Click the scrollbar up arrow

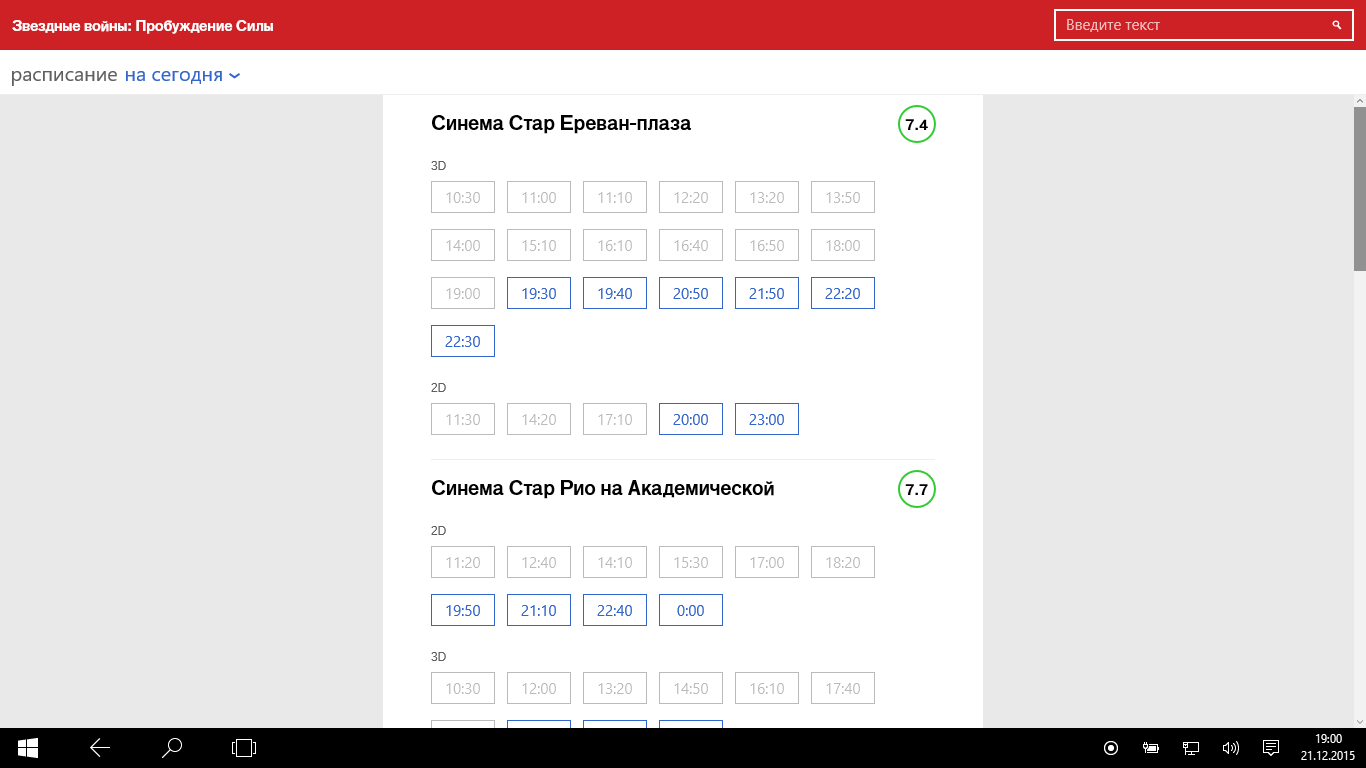(1360, 101)
